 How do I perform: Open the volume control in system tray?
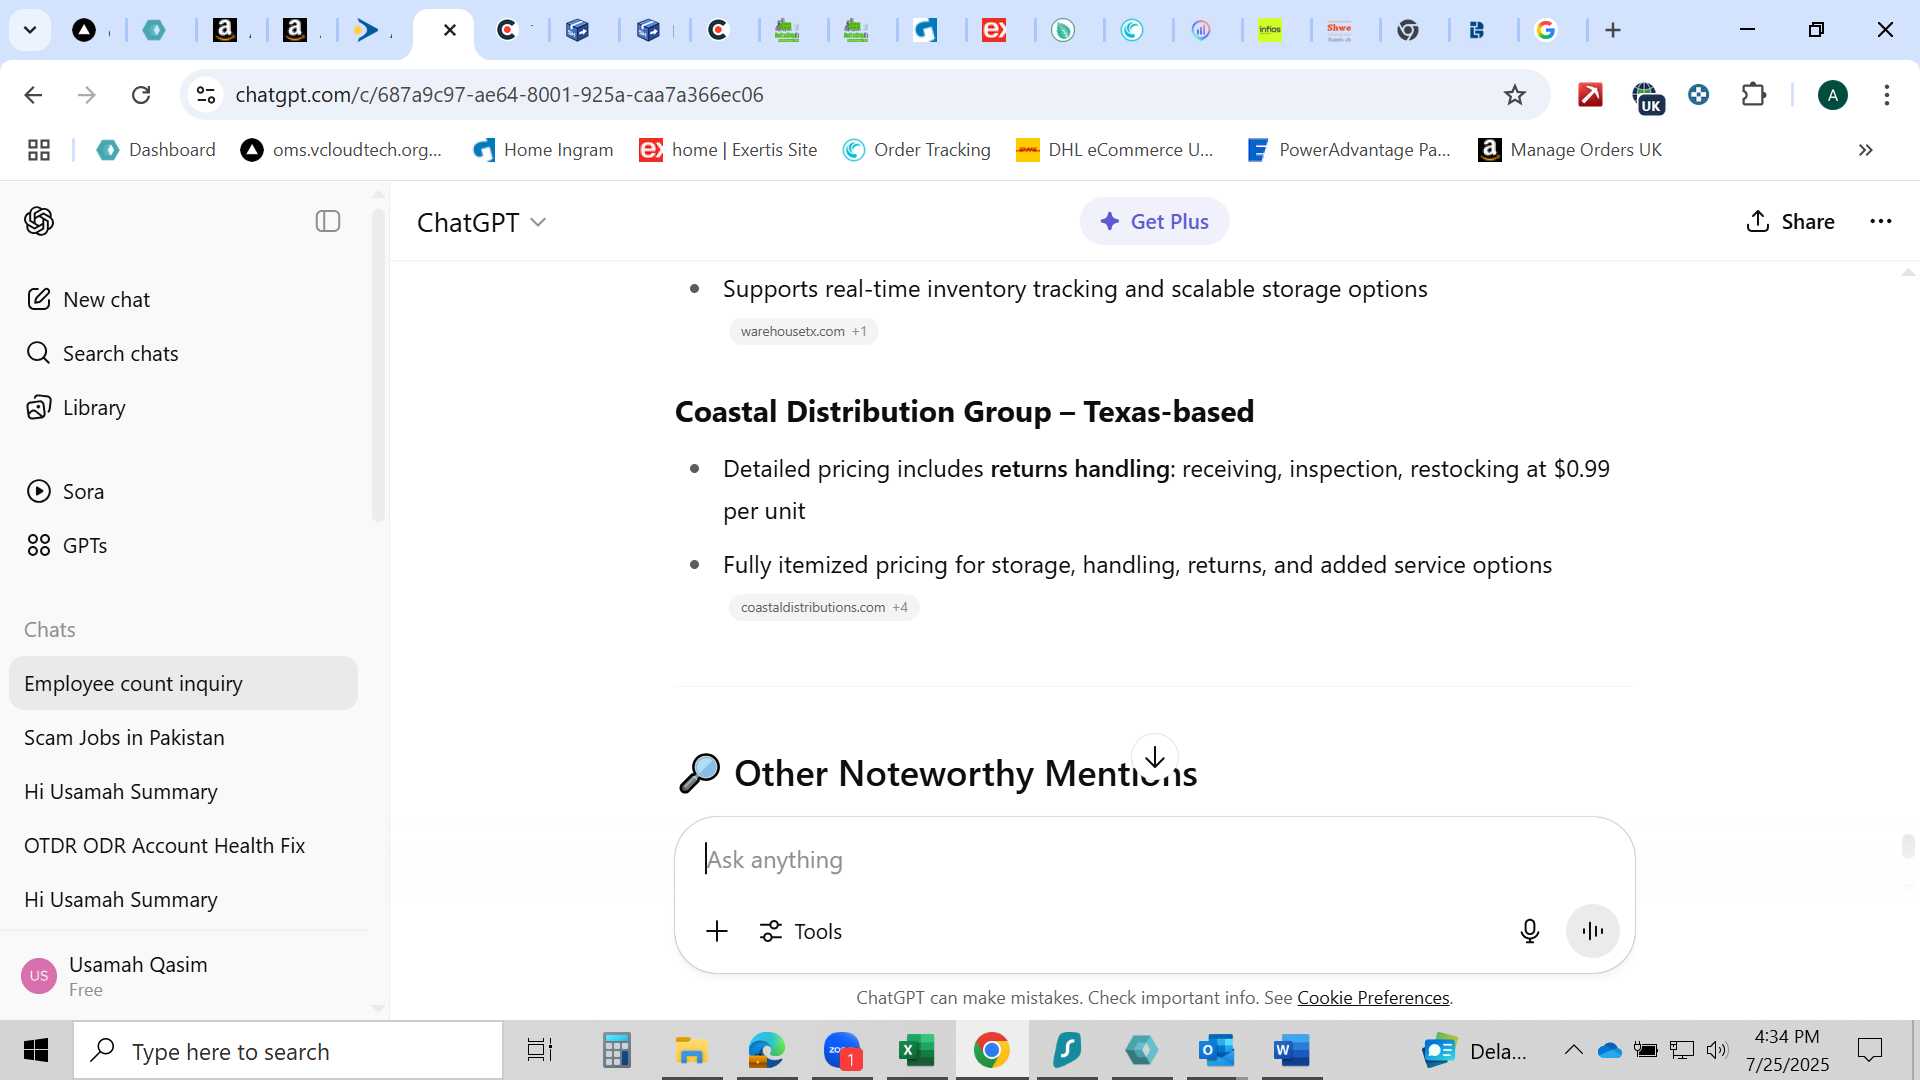coord(1717,1050)
